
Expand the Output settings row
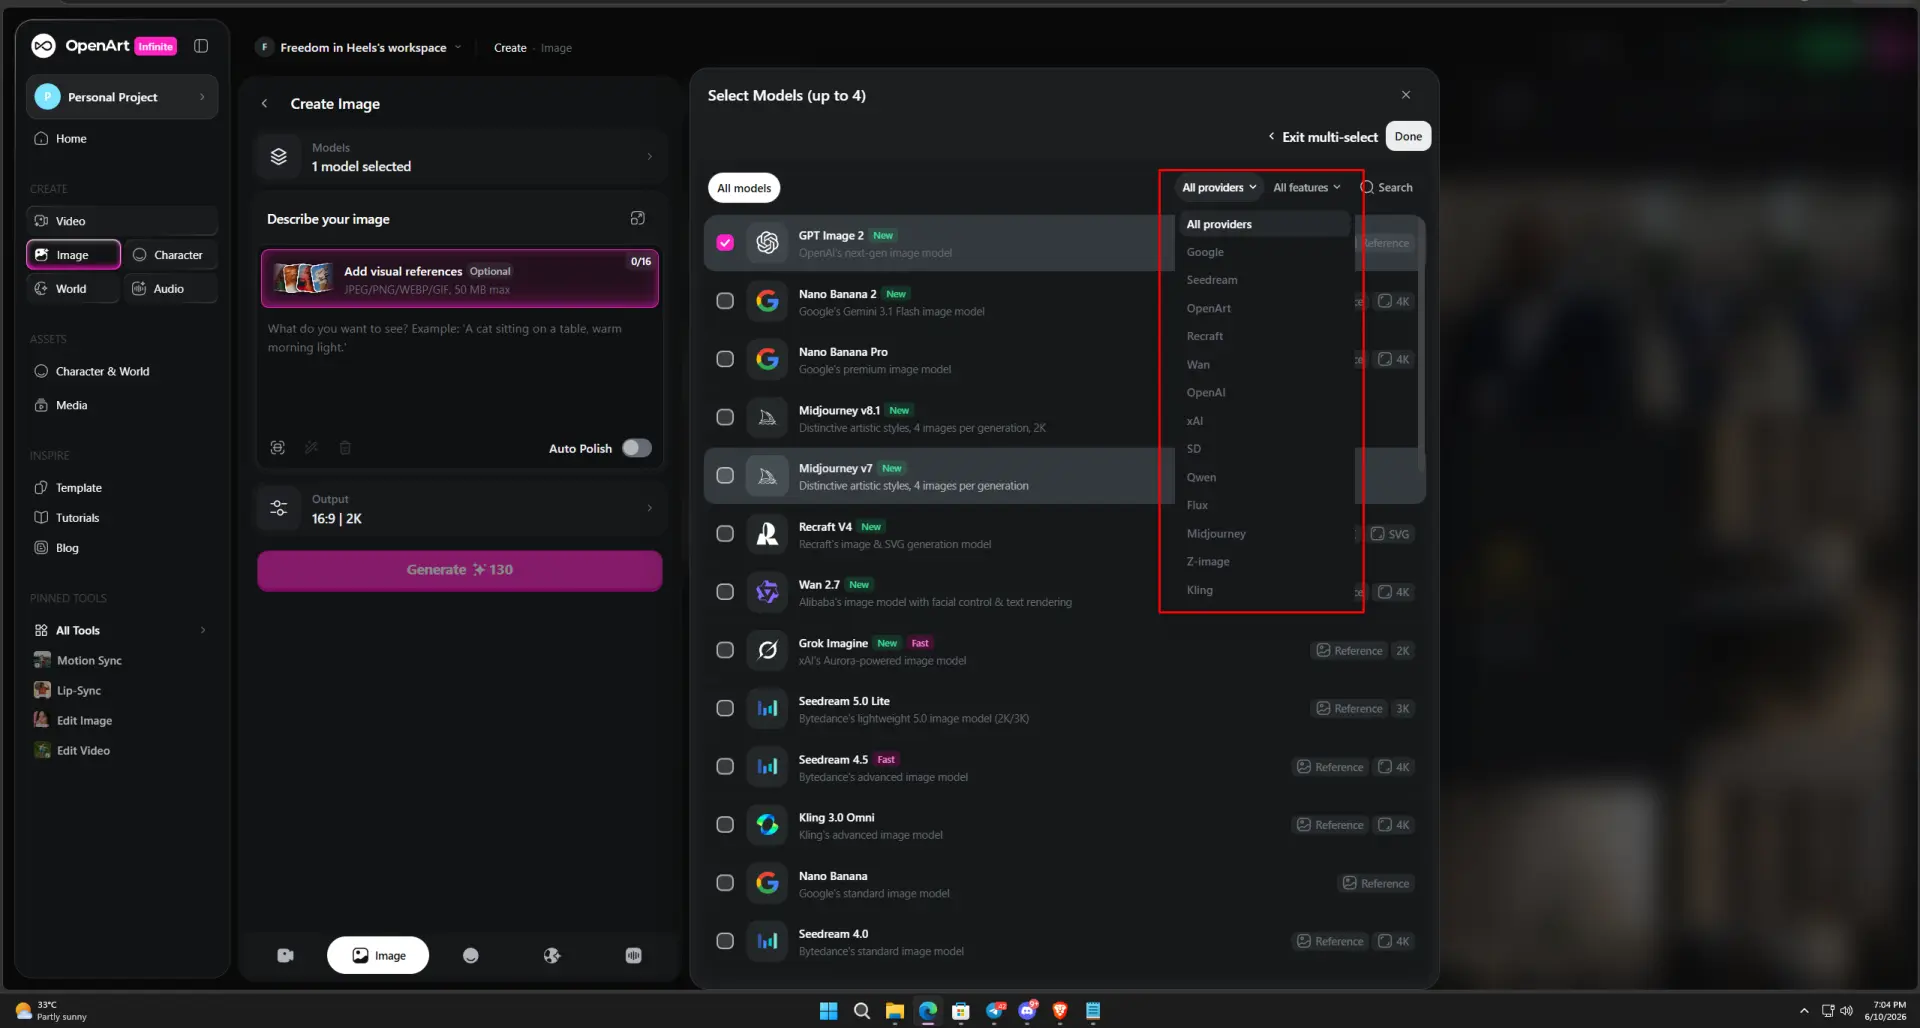tap(460, 509)
